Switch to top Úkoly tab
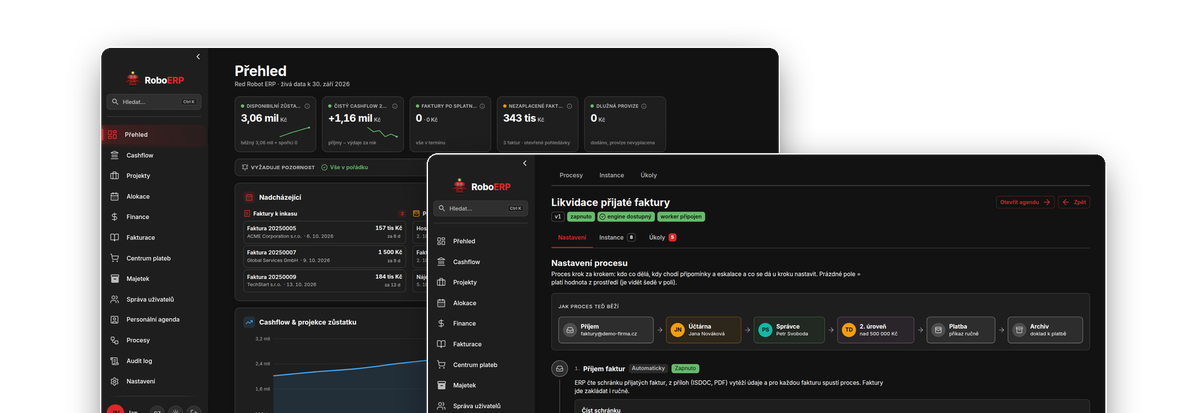1200x413 pixels. click(x=649, y=175)
